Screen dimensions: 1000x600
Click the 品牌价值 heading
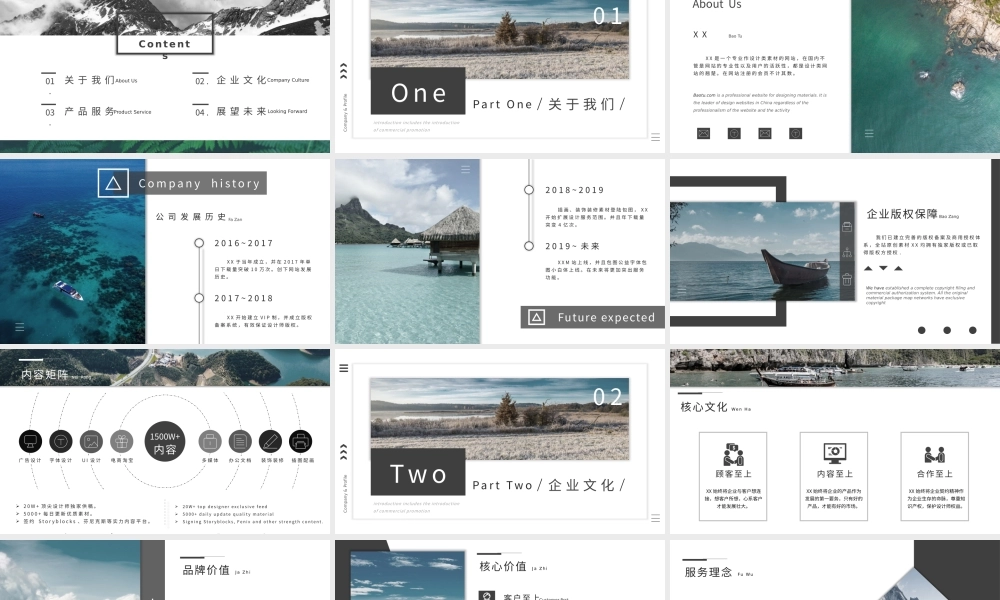pos(206,570)
